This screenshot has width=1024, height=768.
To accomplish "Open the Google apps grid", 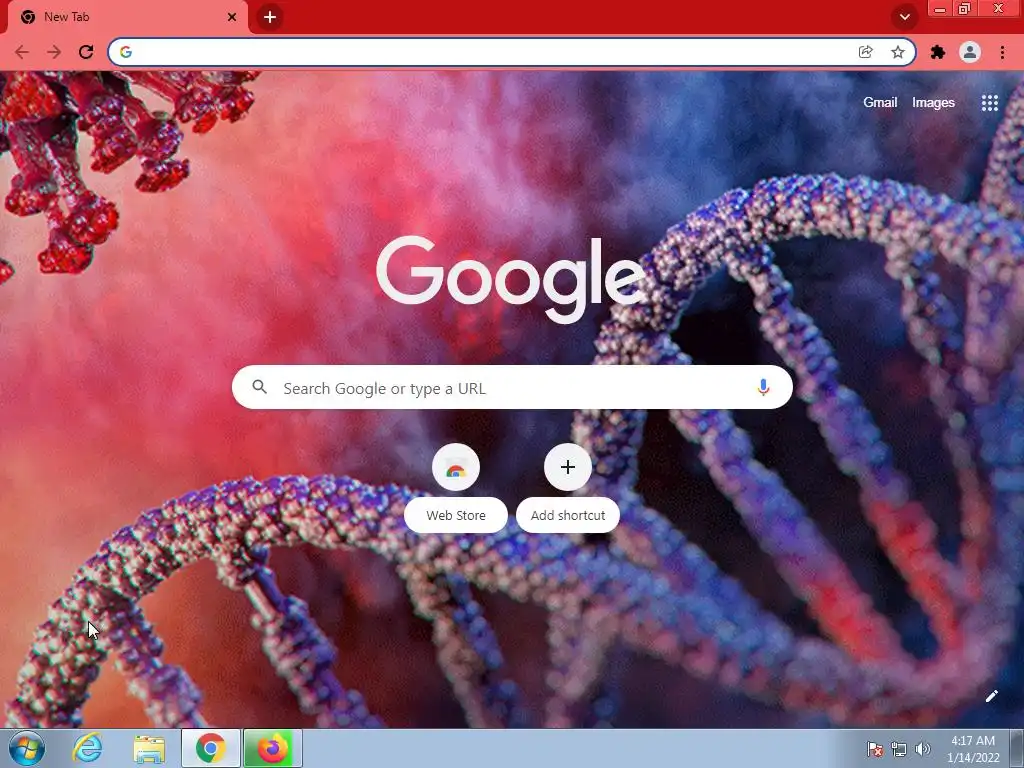I will (x=989, y=103).
